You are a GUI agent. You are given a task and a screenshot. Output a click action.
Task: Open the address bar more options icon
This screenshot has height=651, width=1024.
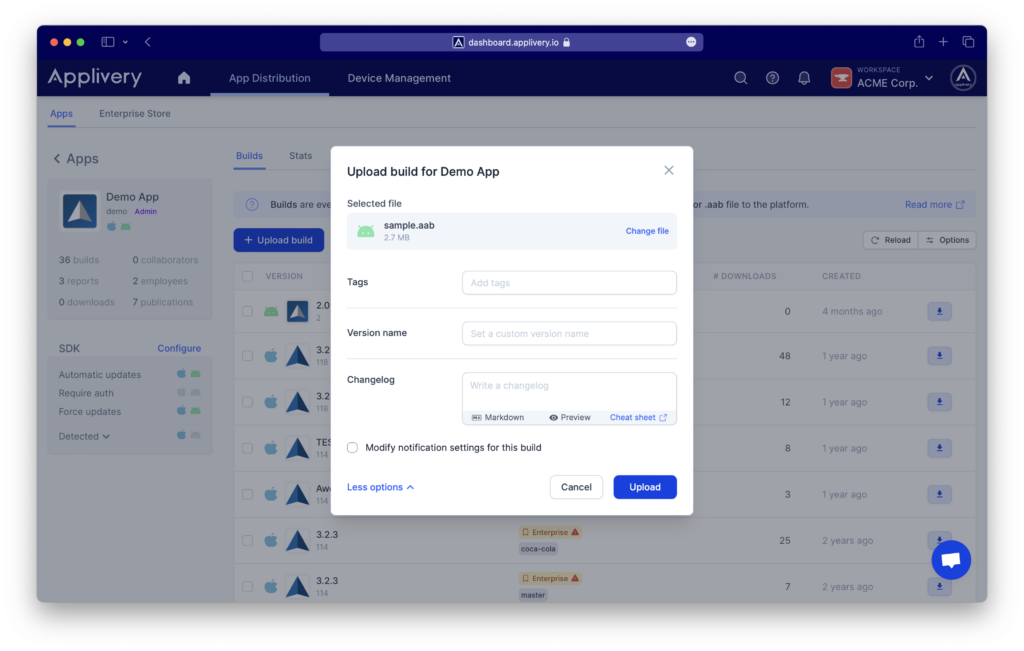click(x=691, y=42)
